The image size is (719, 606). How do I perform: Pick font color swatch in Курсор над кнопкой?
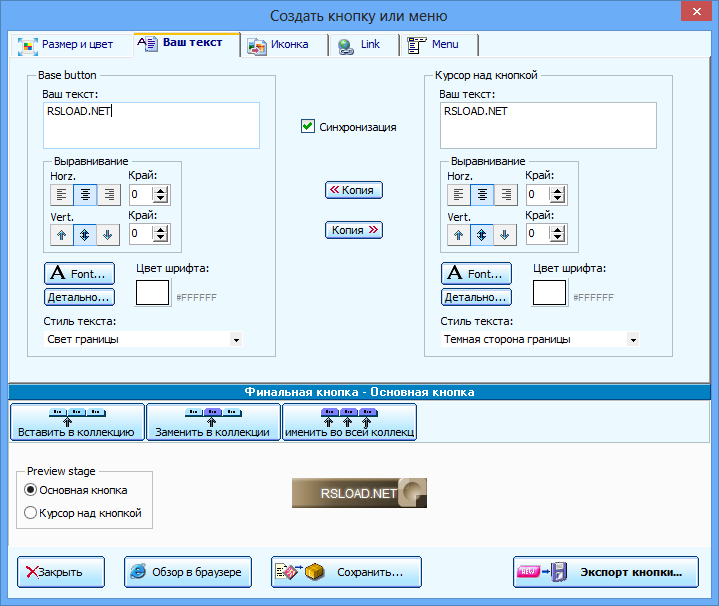(549, 292)
